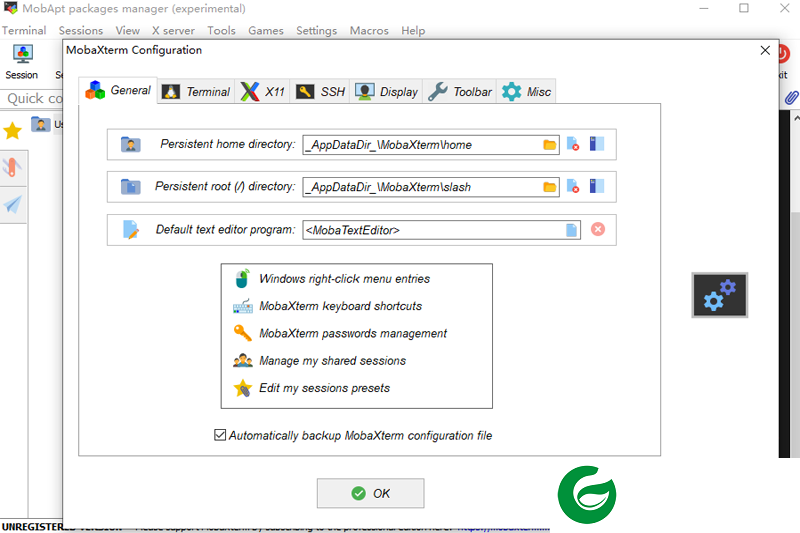The image size is (800, 533).
Task: Click the key icon for passwords management
Action: point(242,333)
